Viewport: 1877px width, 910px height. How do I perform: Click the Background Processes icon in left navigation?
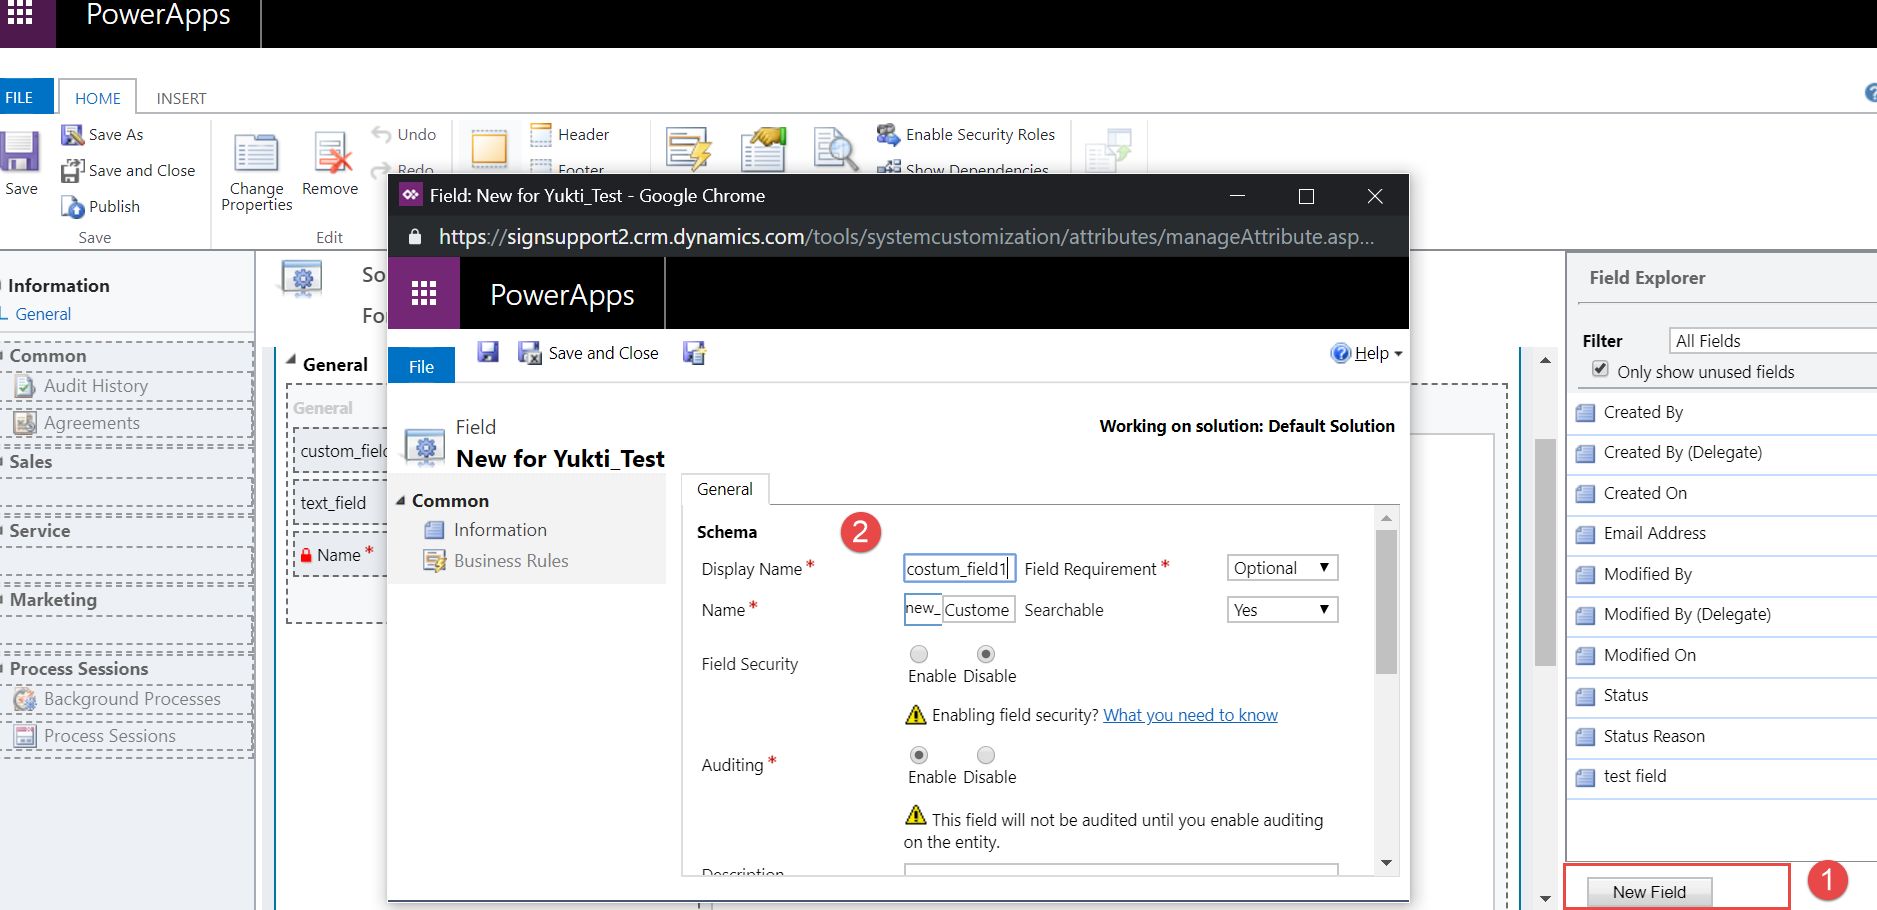[x=25, y=699]
